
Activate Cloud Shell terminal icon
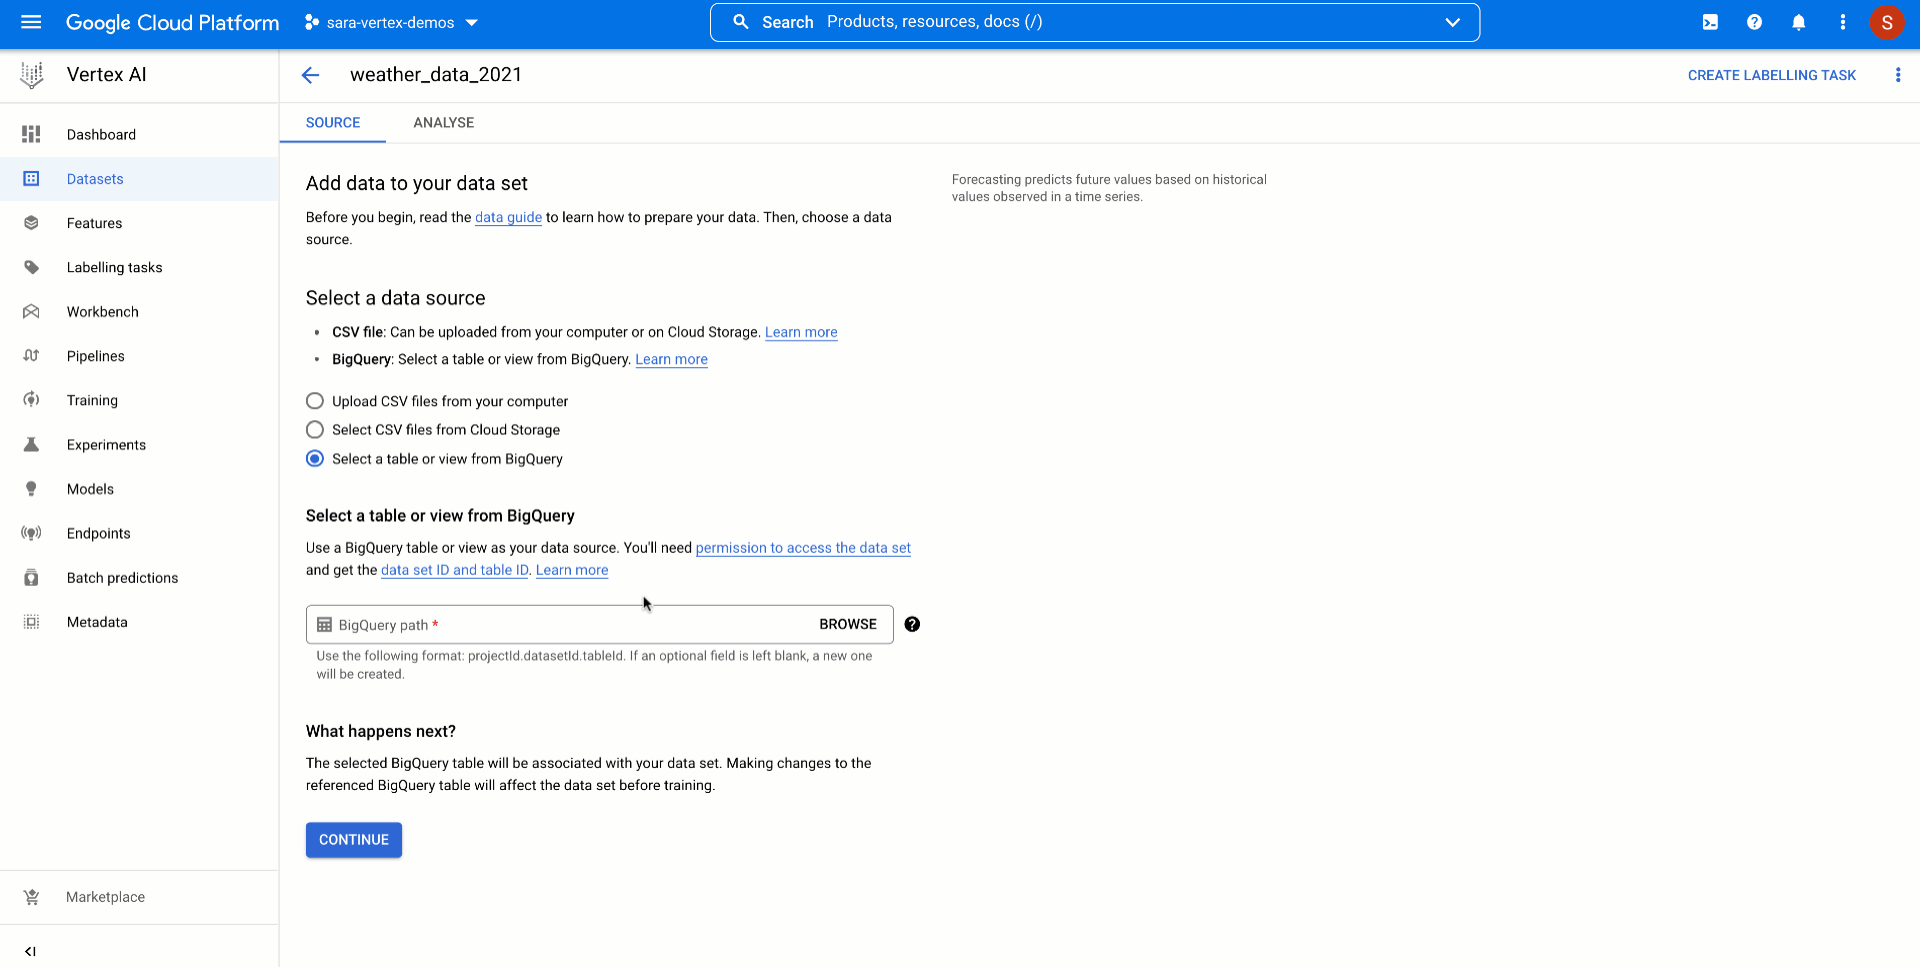1710,22
